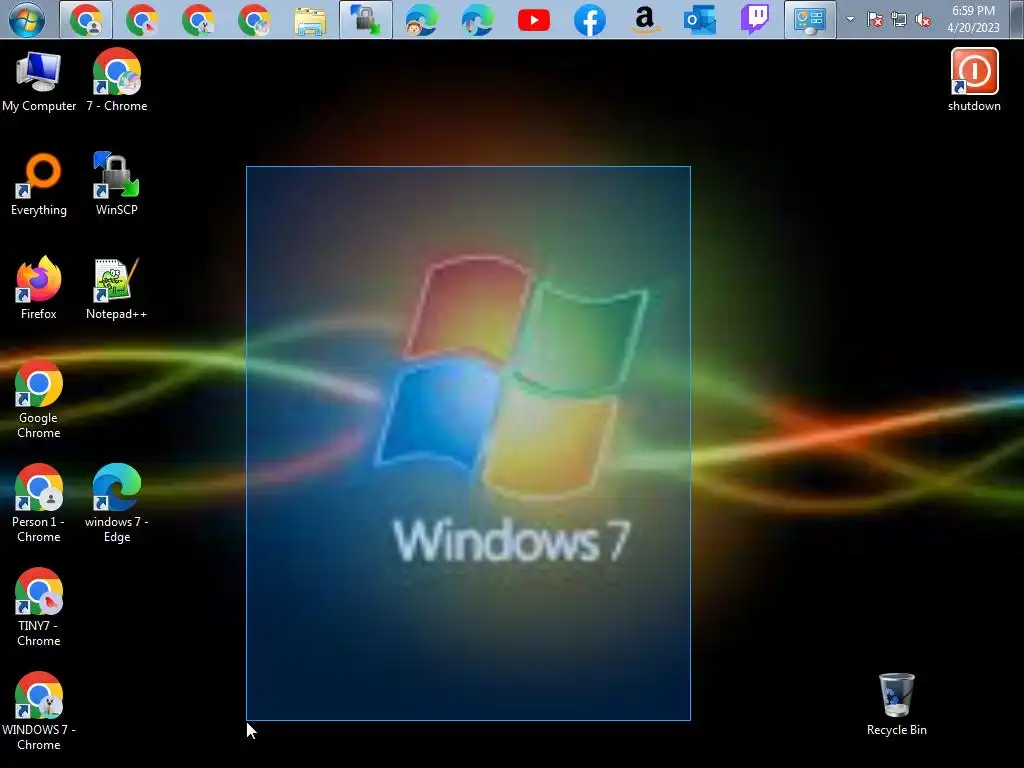Click the Show Desktop strip

(x=1017, y=20)
